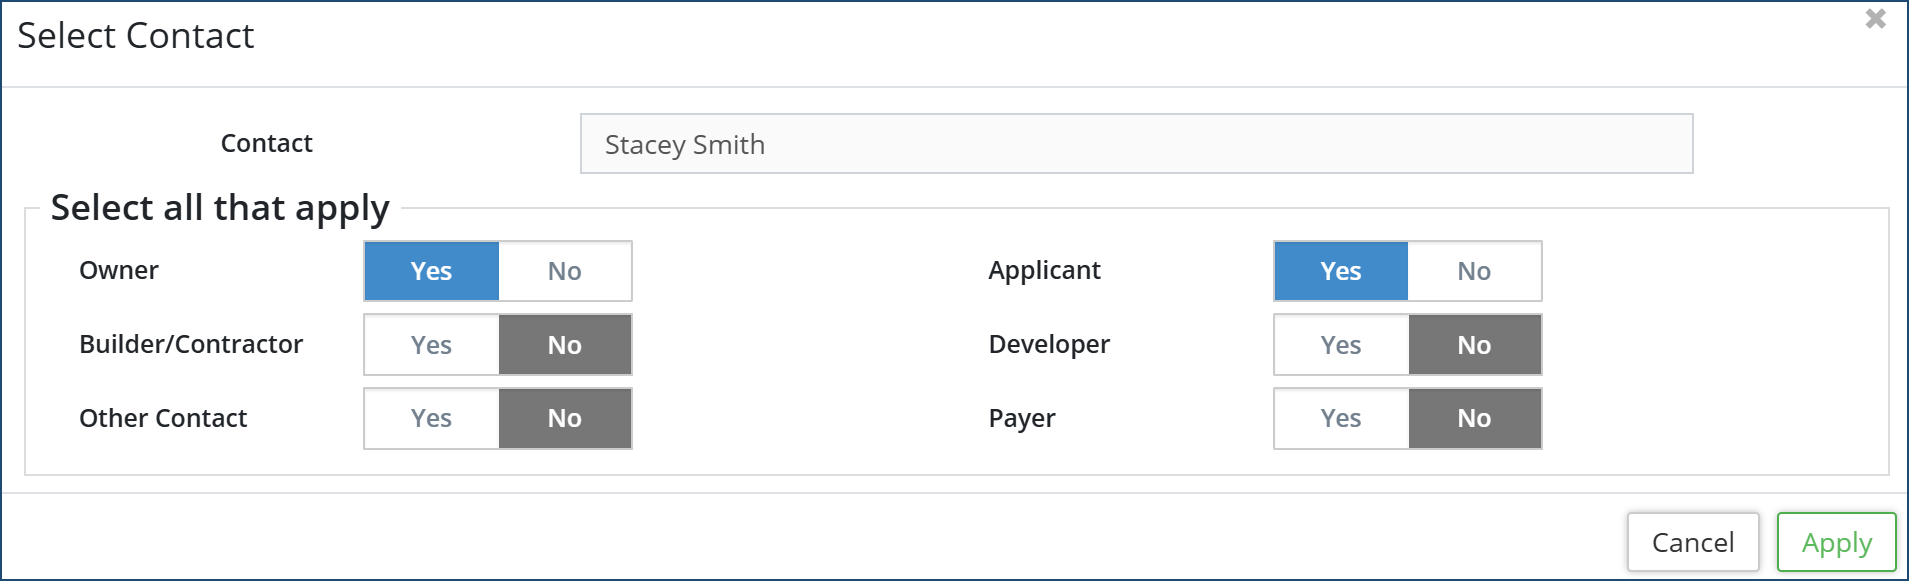Click the Developer label text
The image size is (1909, 581).
coord(1049,344)
